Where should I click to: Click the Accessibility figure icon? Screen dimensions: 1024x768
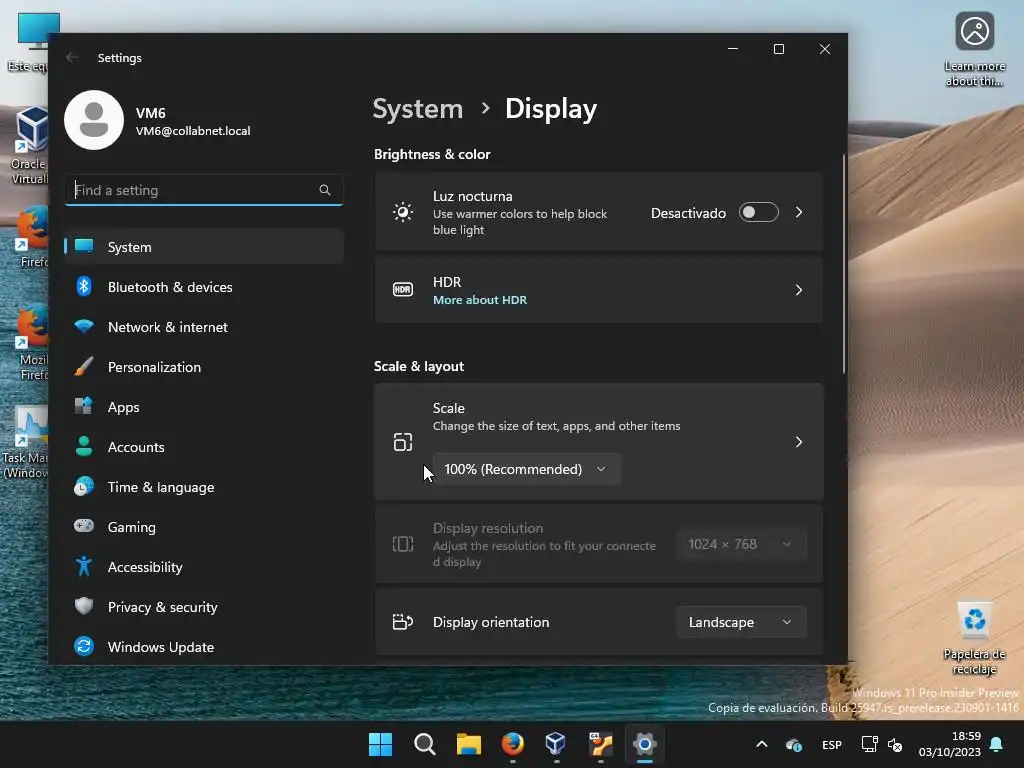pyautogui.click(x=84, y=566)
